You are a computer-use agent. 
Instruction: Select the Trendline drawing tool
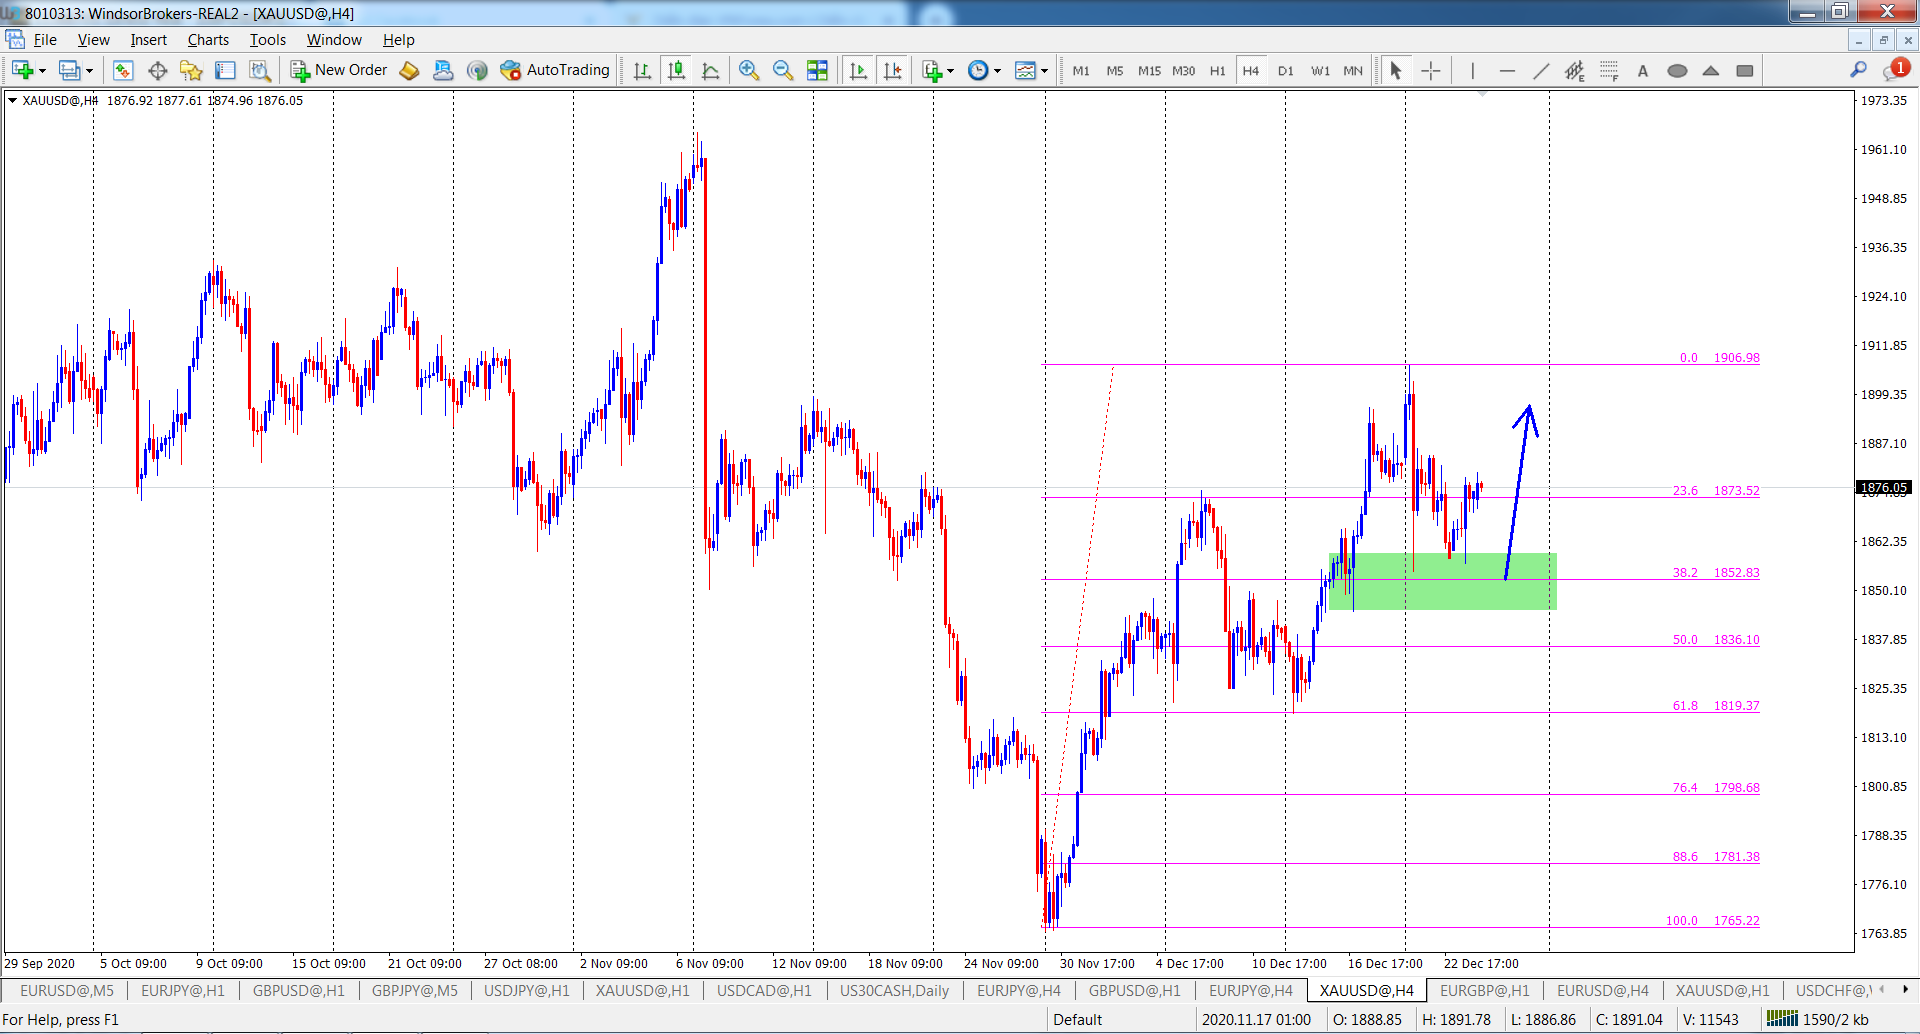click(1541, 70)
